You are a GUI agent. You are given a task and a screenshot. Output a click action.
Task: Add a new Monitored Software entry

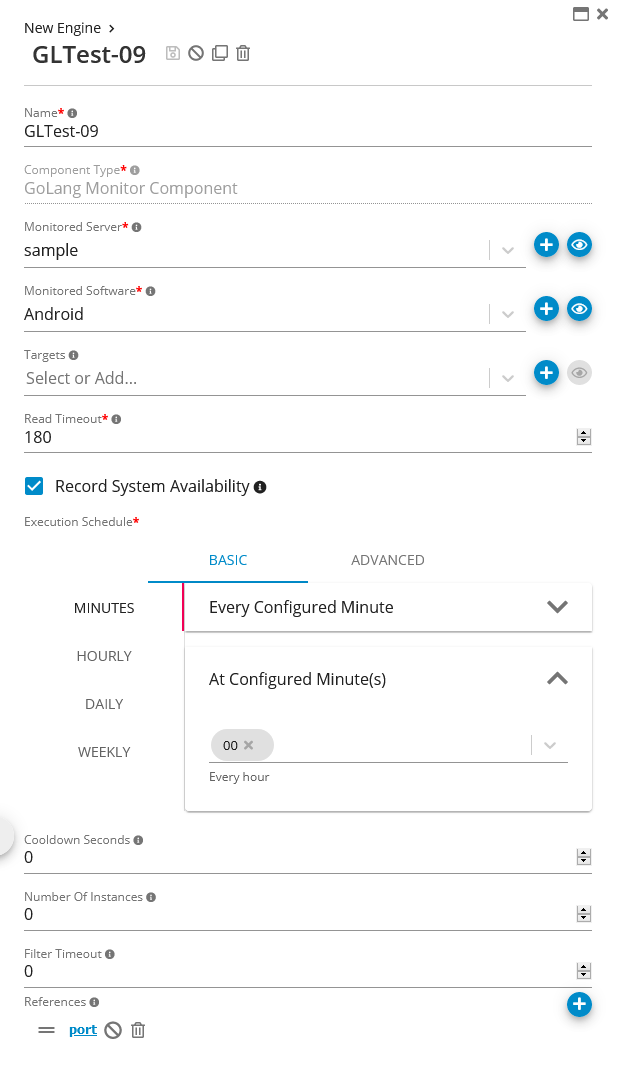546,309
